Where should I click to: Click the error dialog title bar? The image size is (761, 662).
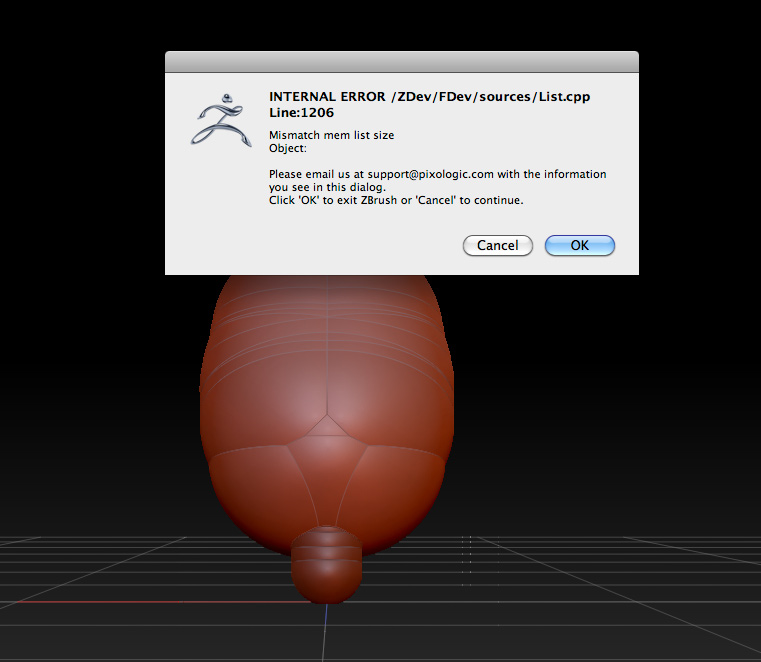tap(402, 62)
